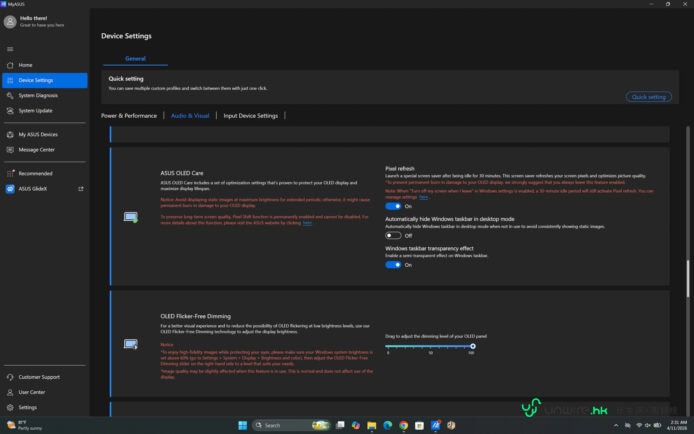694x434 pixels.
Task: Click the settings page vertical scrollbar
Action: 688,279
